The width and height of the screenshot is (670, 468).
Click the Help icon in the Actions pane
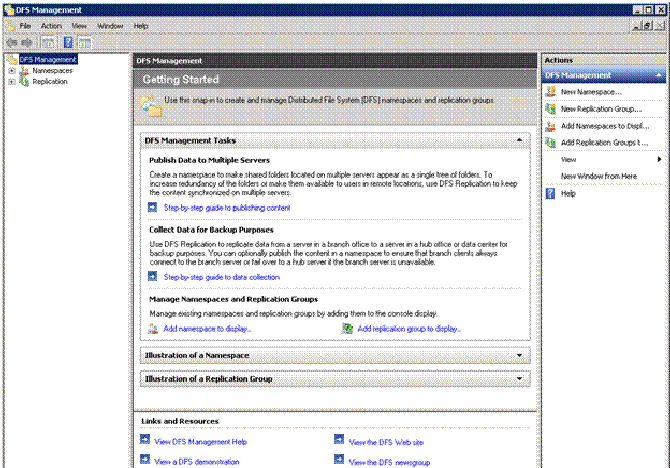(551, 194)
